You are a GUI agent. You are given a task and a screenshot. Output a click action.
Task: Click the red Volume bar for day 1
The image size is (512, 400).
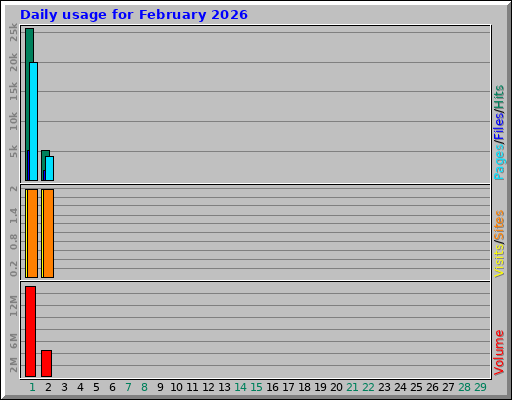30,331
